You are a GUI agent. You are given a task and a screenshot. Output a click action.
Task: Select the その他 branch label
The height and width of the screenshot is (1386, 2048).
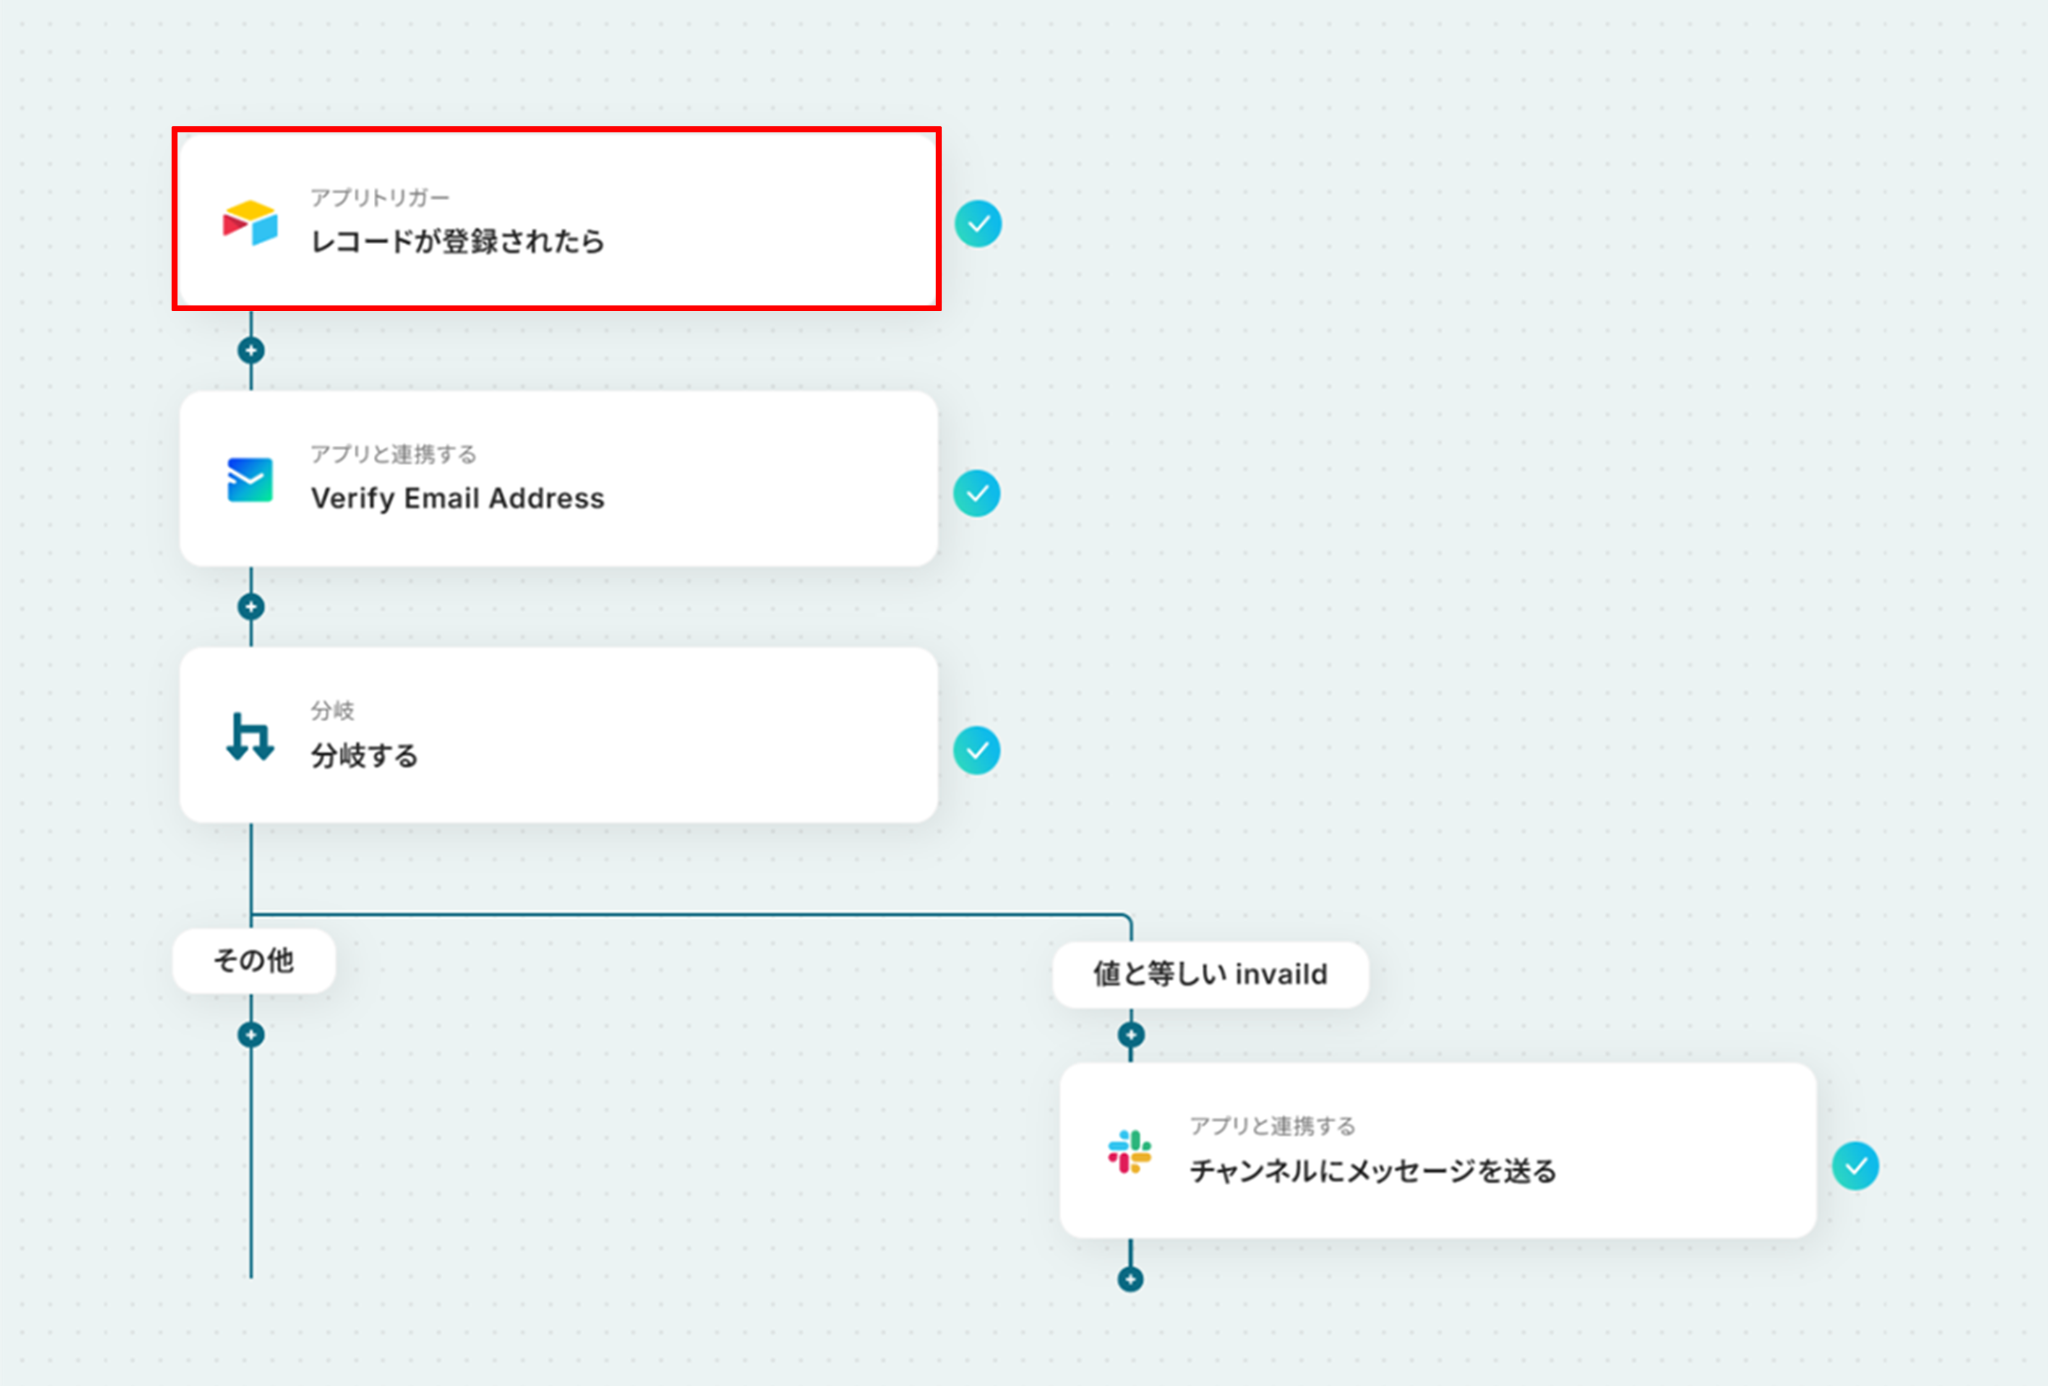click(x=254, y=961)
